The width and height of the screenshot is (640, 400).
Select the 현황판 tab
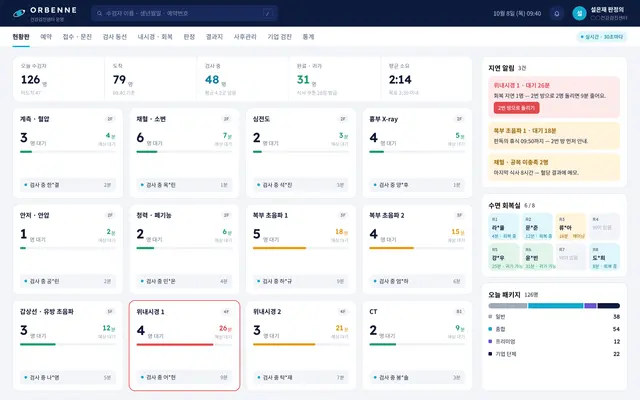[21, 37]
